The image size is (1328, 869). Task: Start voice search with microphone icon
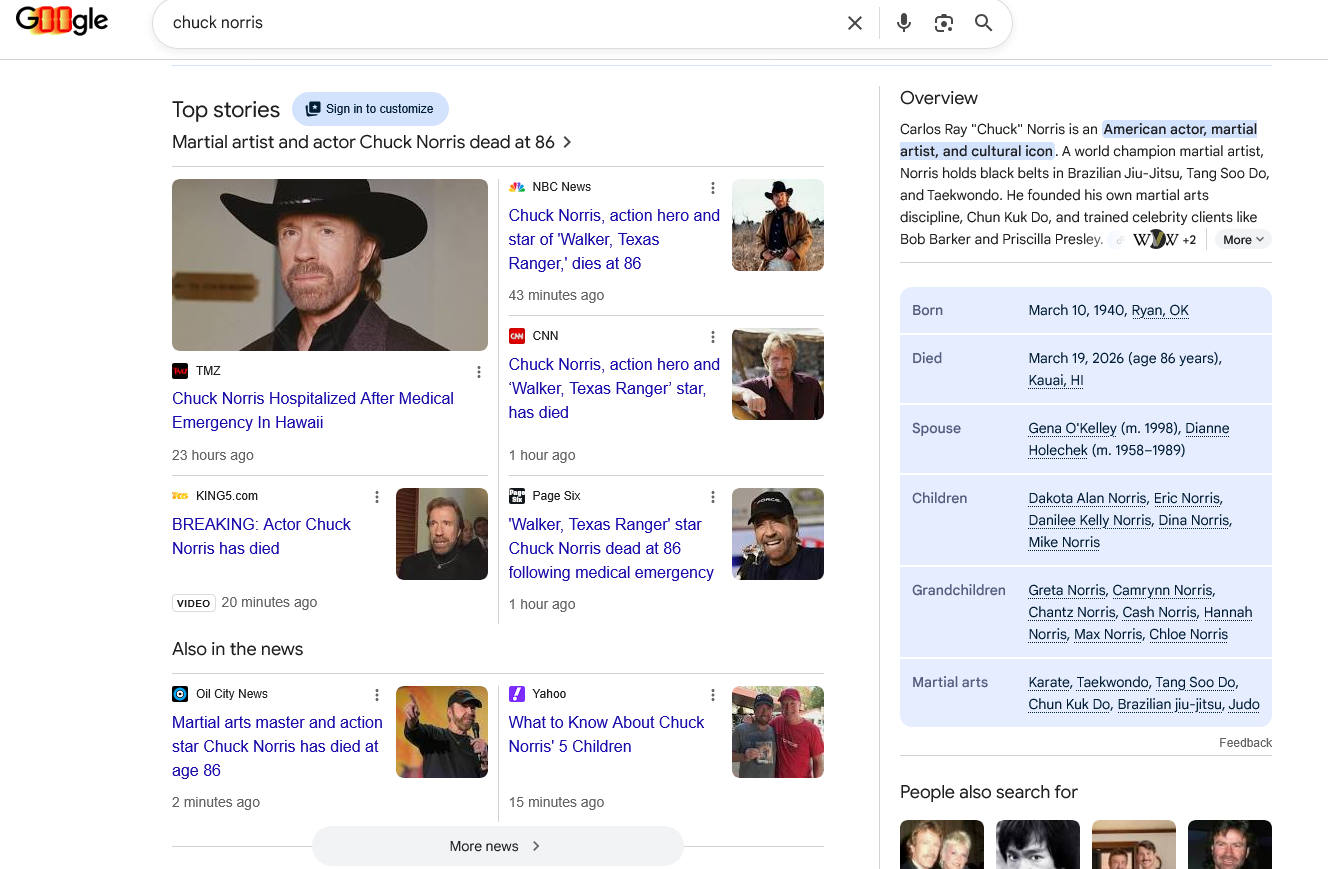[x=904, y=23]
